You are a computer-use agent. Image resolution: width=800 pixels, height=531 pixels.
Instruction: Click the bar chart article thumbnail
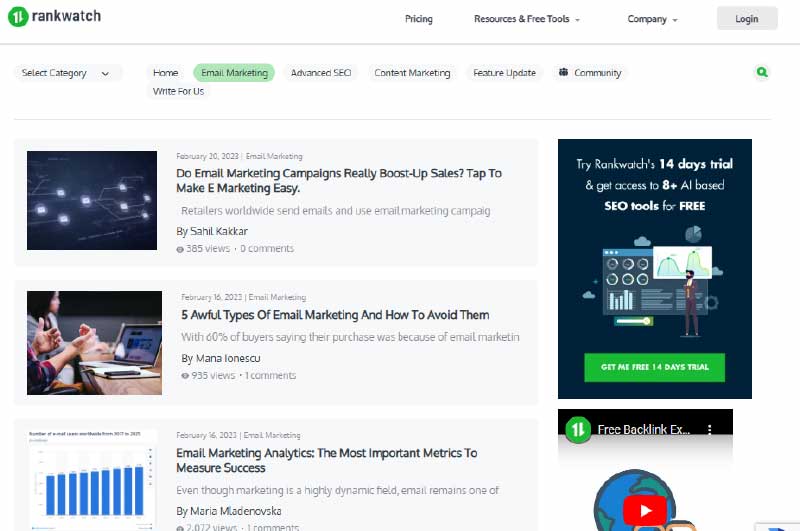tap(92, 479)
